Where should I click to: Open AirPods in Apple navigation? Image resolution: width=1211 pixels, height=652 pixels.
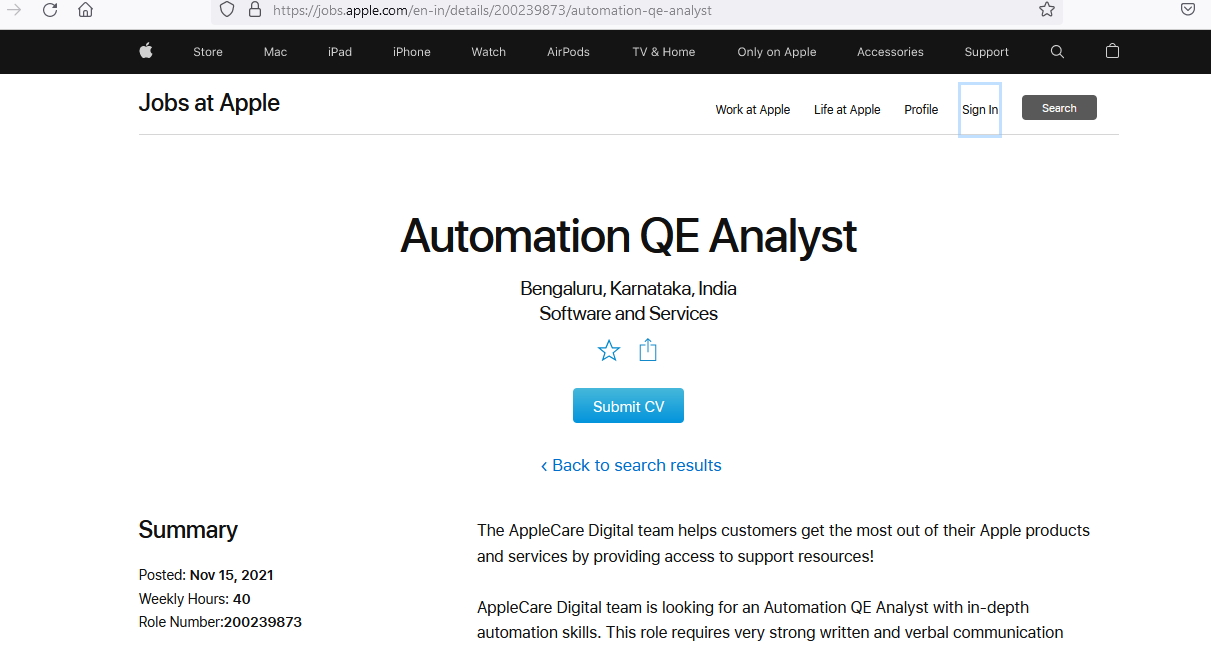coord(568,52)
